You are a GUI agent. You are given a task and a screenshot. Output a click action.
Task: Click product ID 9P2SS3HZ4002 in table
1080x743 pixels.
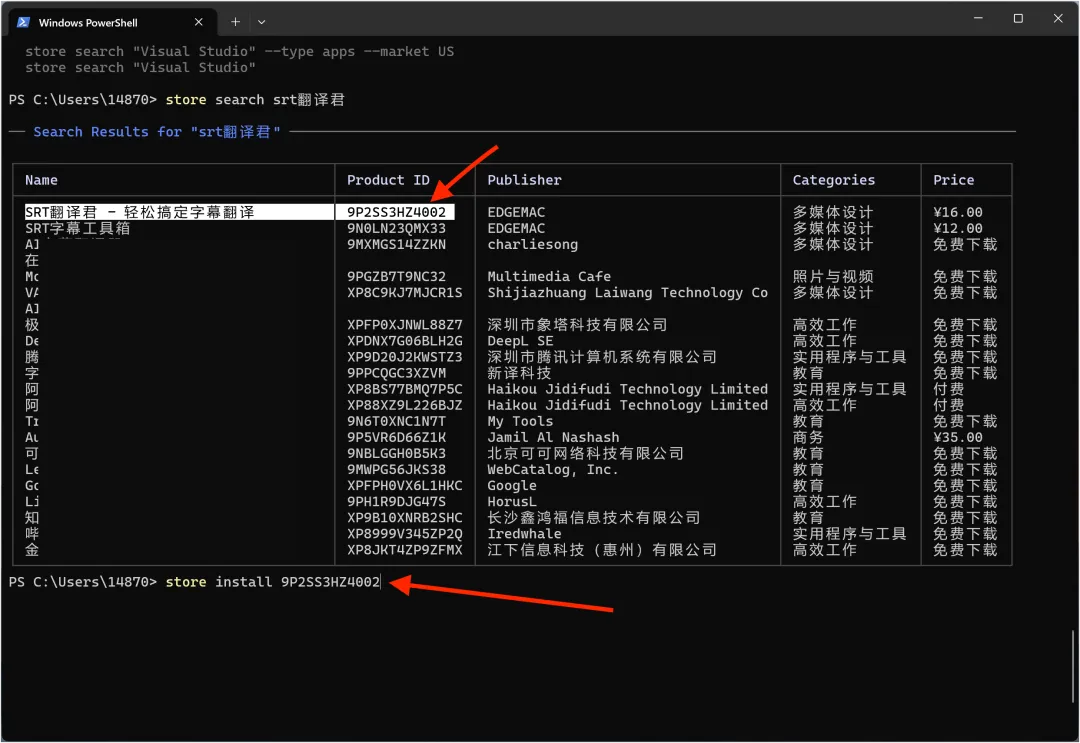[x=396, y=212]
